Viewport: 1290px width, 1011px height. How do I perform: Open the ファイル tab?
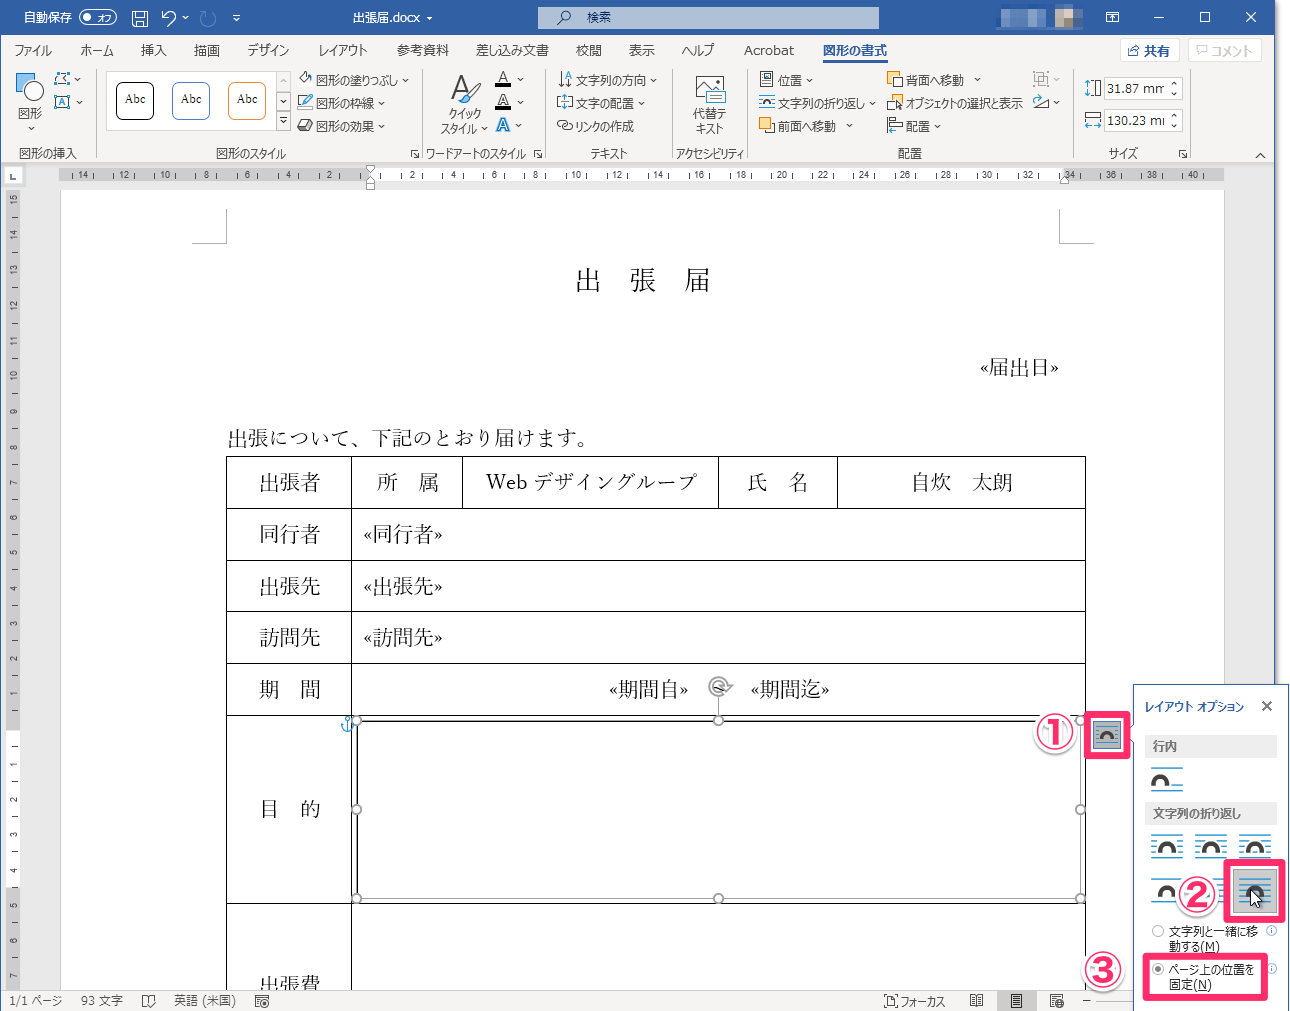(33, 50)
